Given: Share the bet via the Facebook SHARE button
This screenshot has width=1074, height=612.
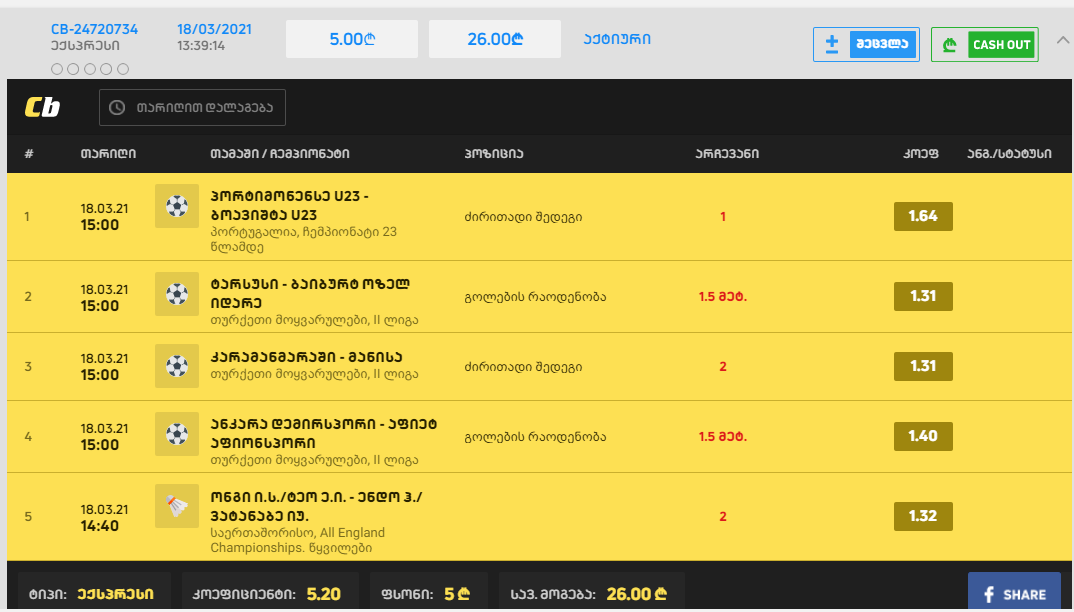Looking at the screenshot, I should [1013, 593].
